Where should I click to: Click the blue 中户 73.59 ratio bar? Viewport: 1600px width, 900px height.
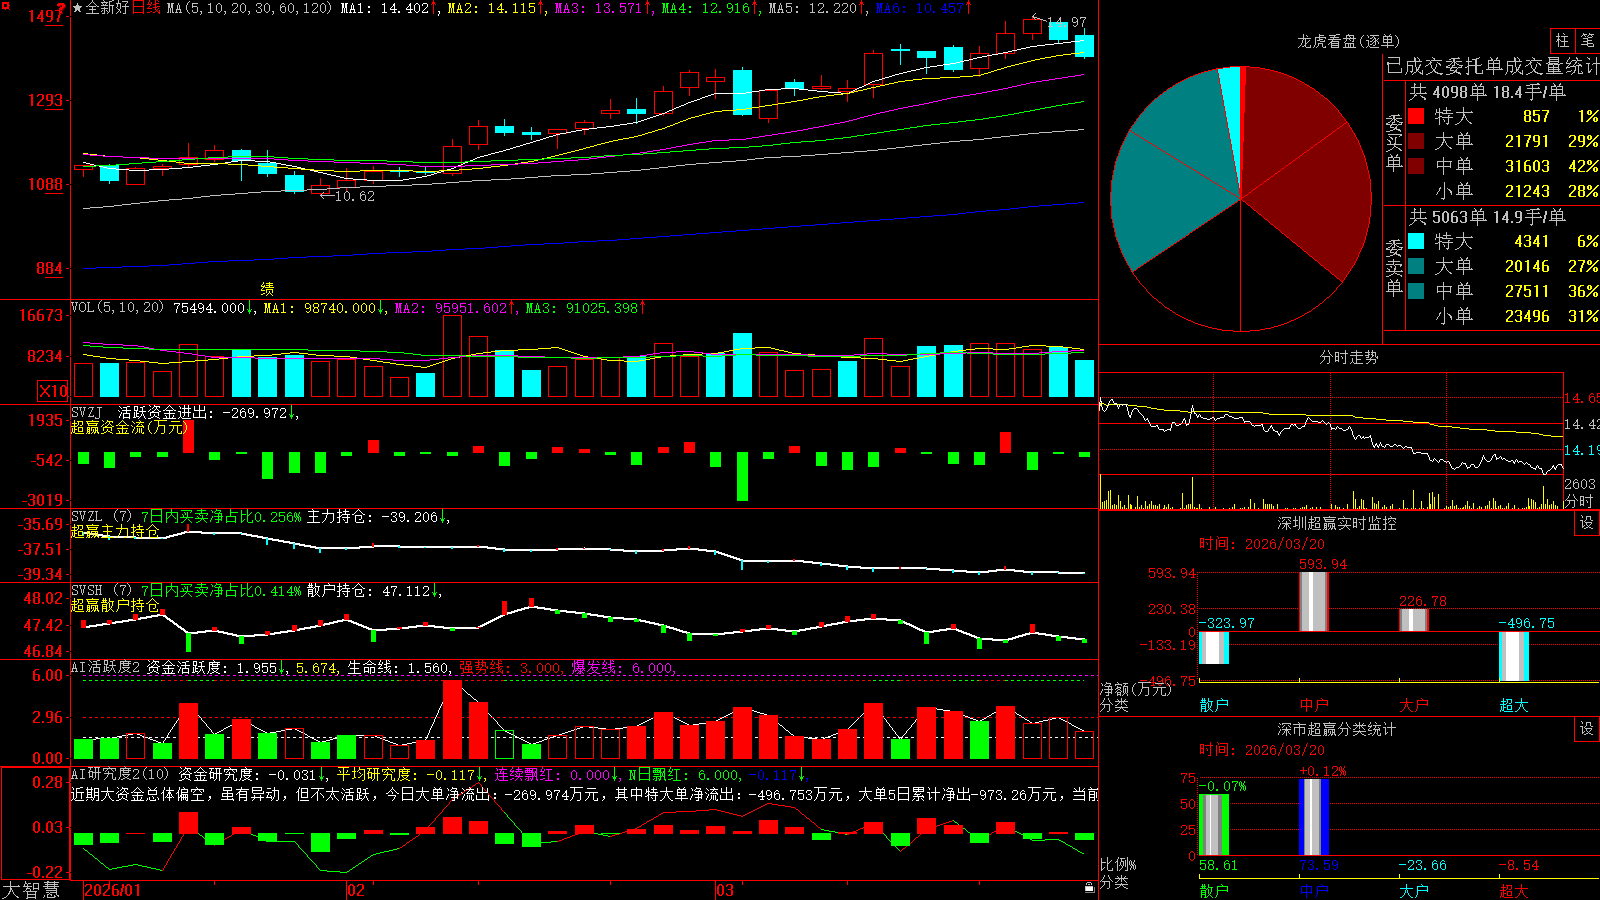point(1314,817)
